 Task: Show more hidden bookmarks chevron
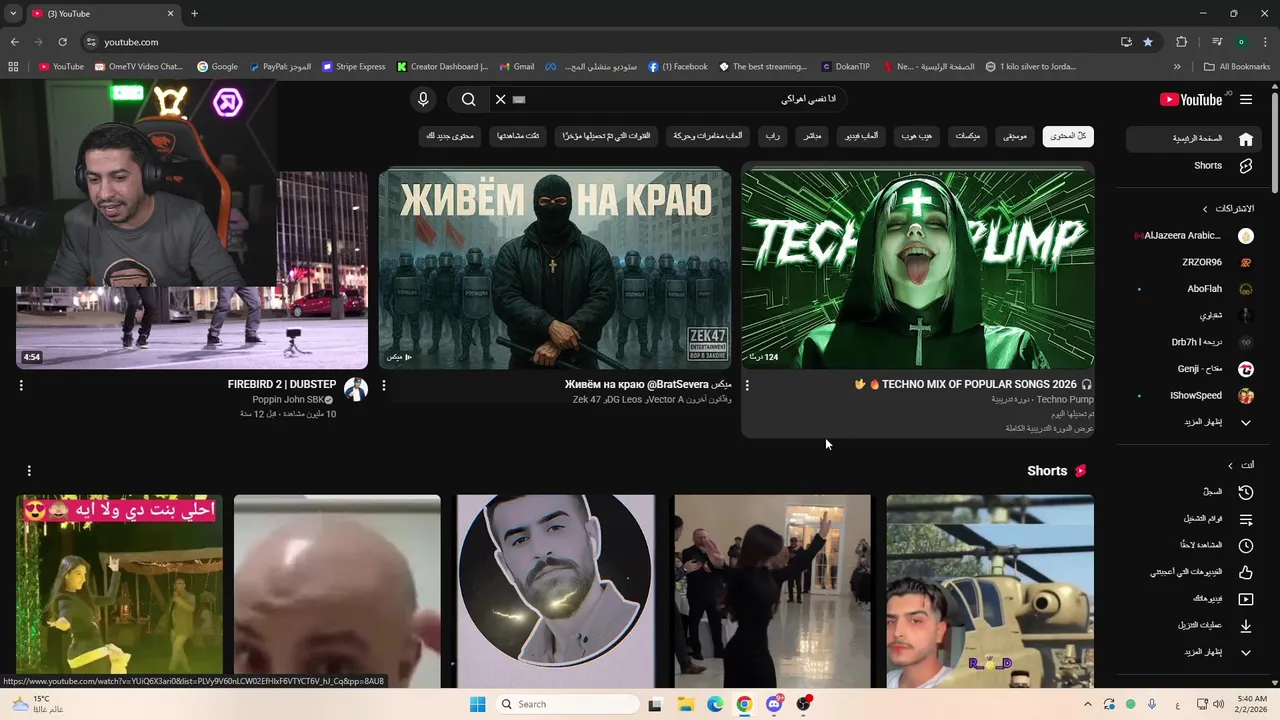[x=1177, y=67]
